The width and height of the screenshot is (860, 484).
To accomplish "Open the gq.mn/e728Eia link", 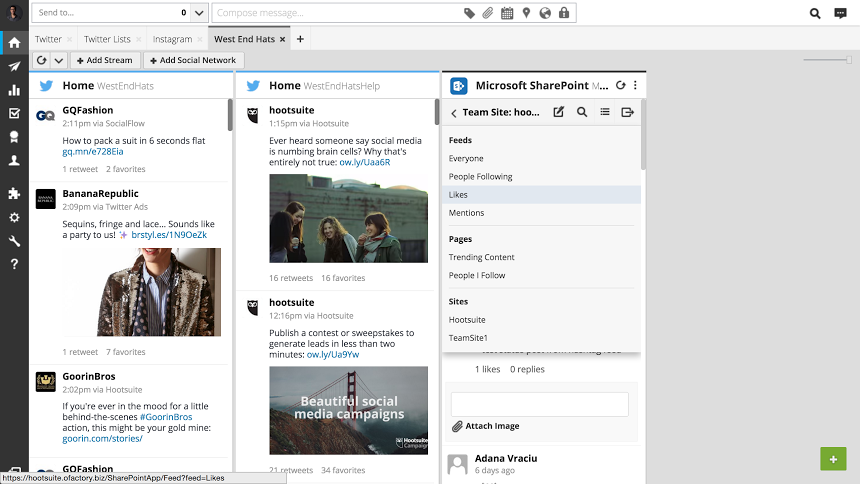I will [93, 151].
